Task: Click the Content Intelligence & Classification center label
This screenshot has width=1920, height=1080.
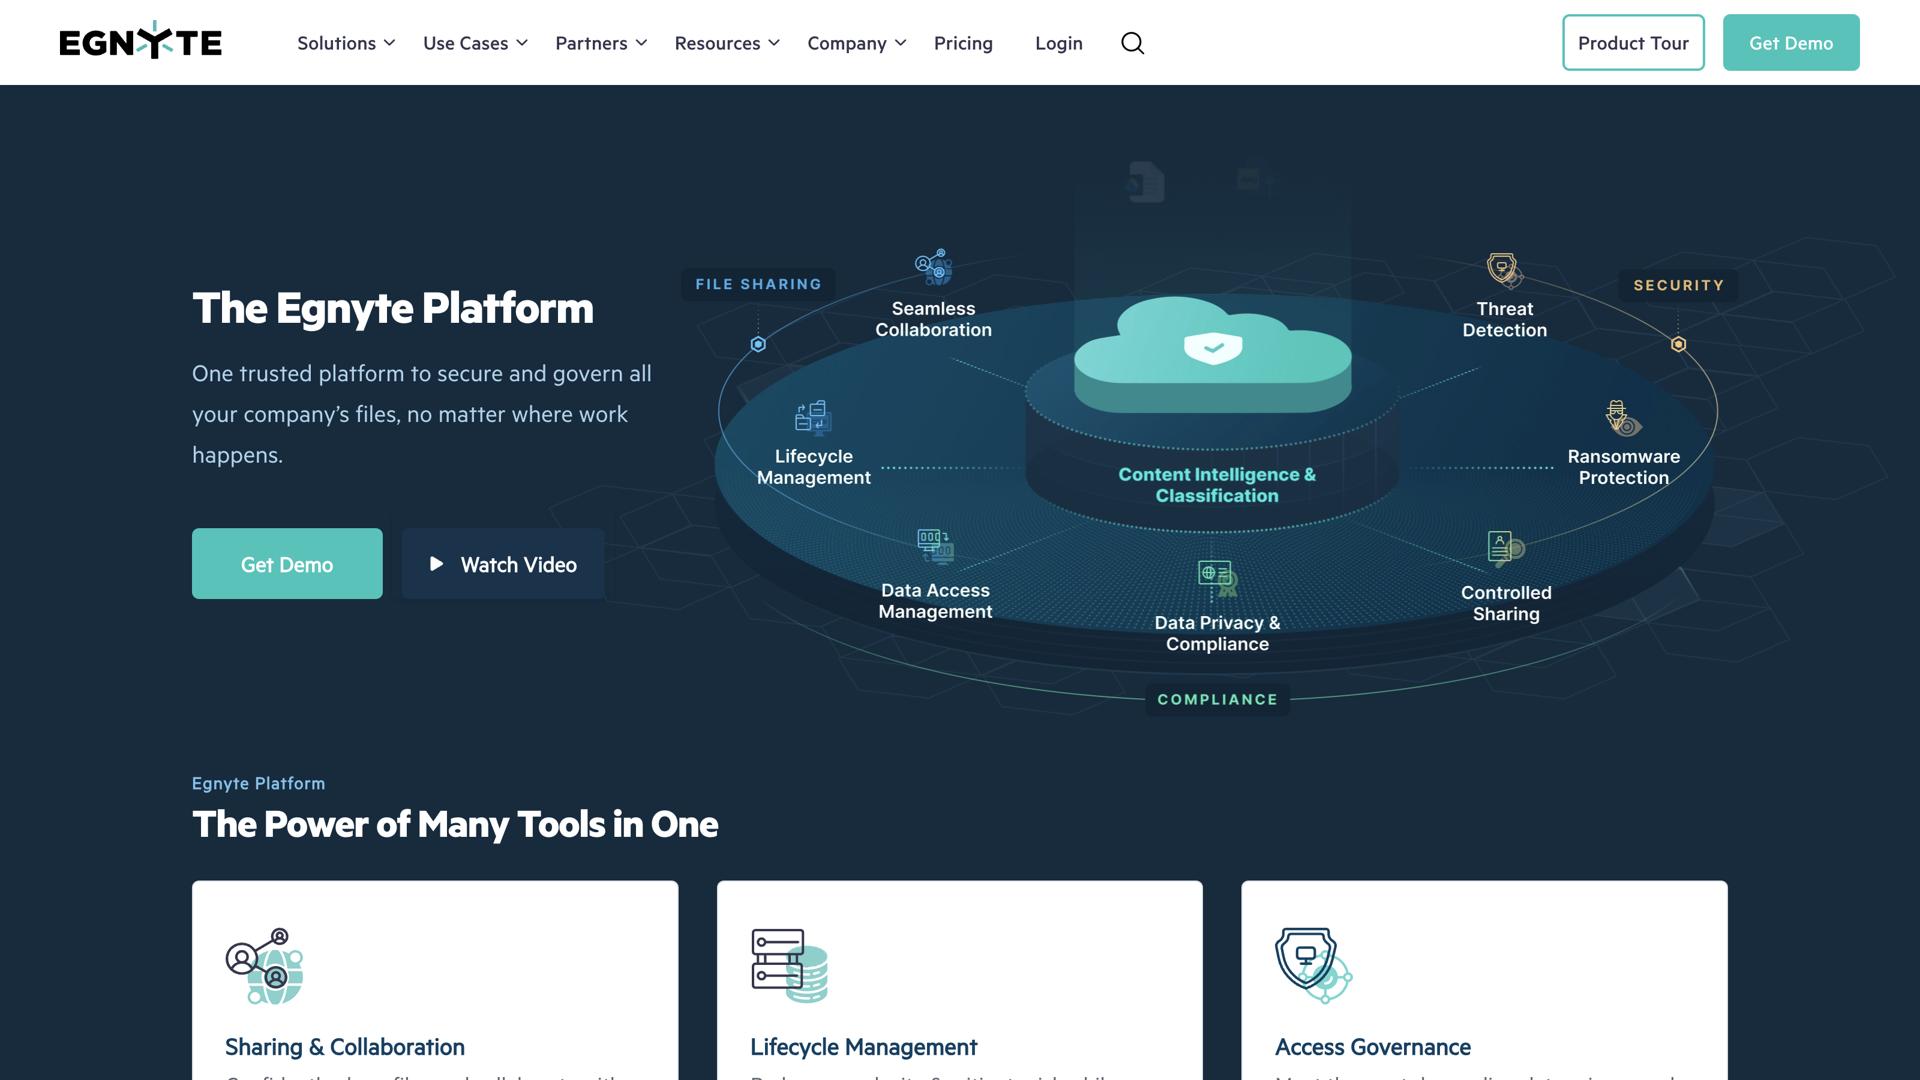Action: point(1216,484)
